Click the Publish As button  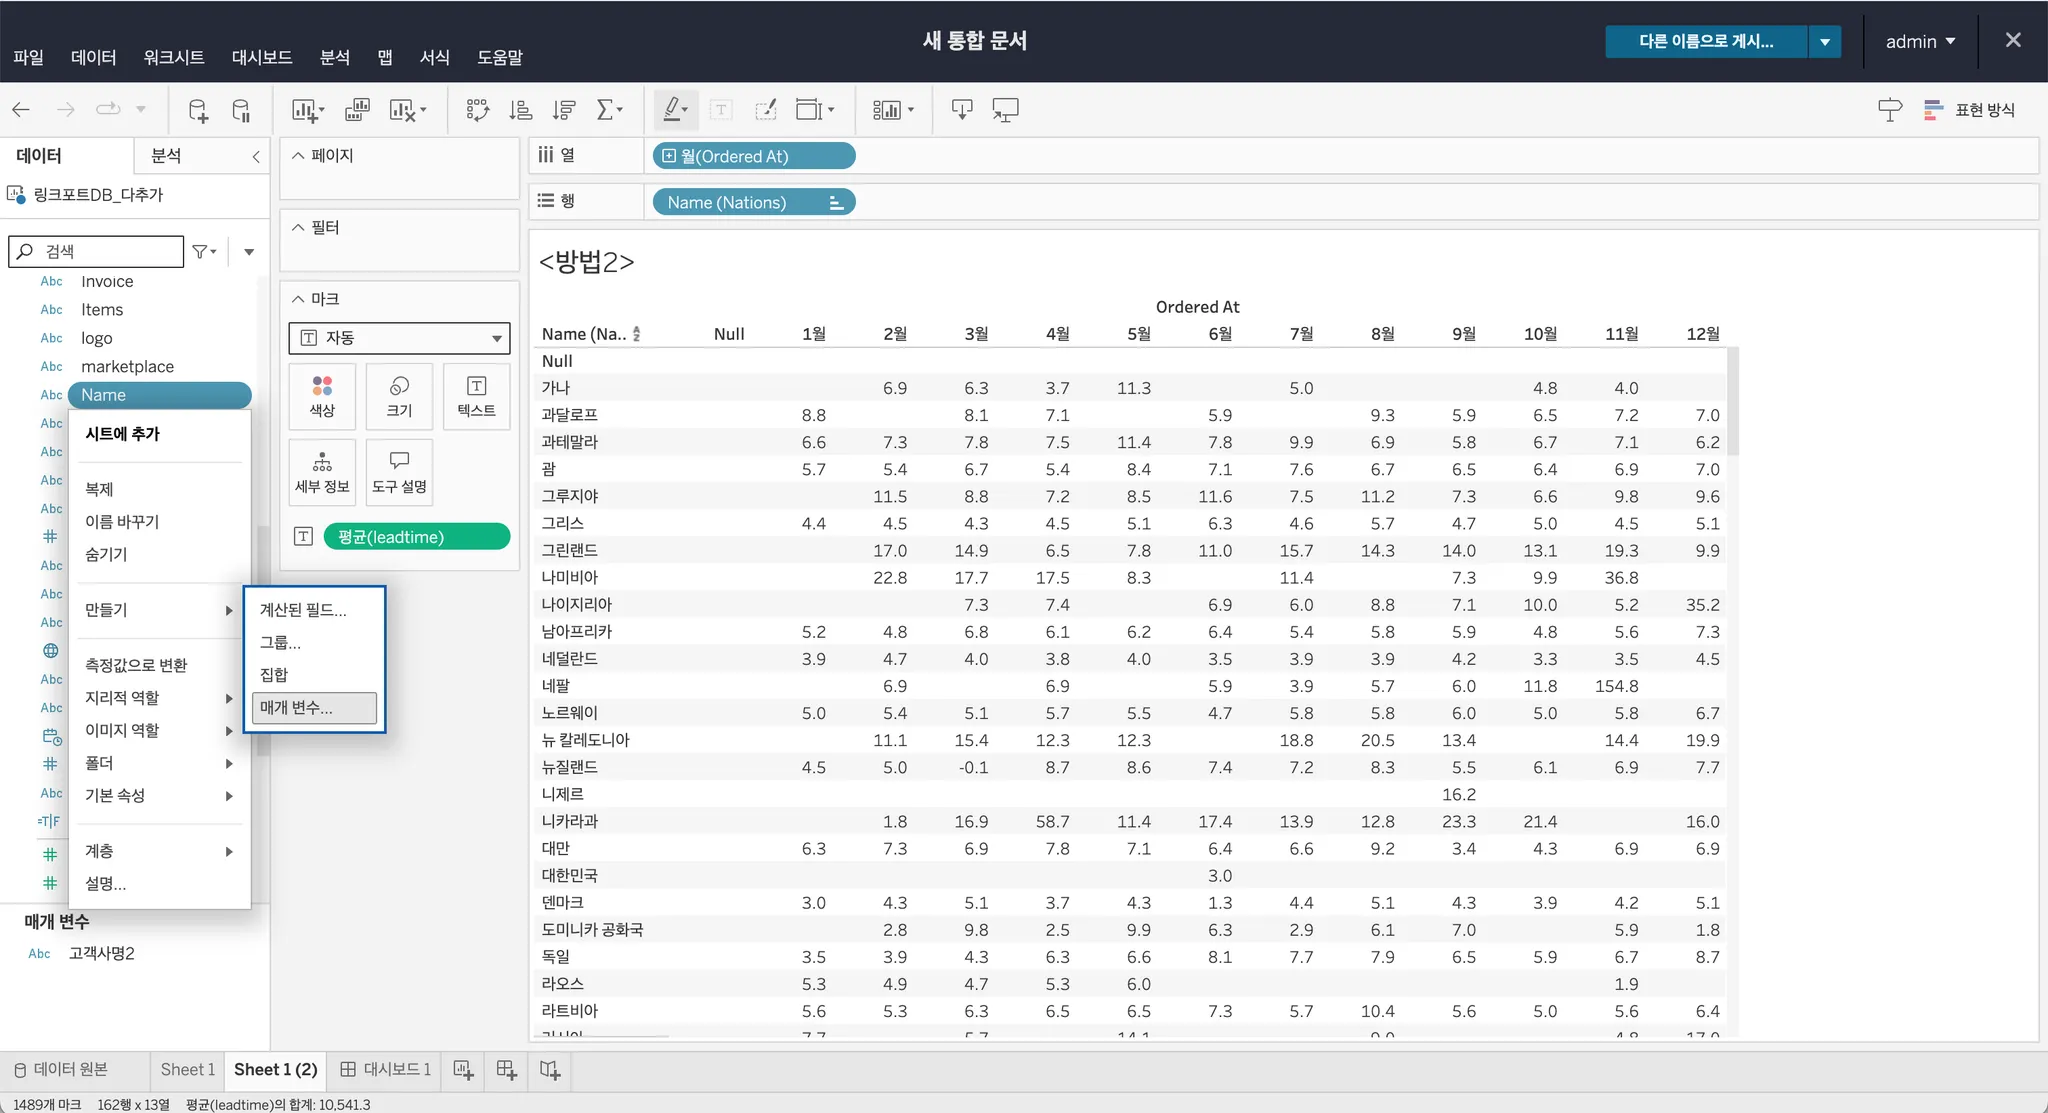[1706, 41]
